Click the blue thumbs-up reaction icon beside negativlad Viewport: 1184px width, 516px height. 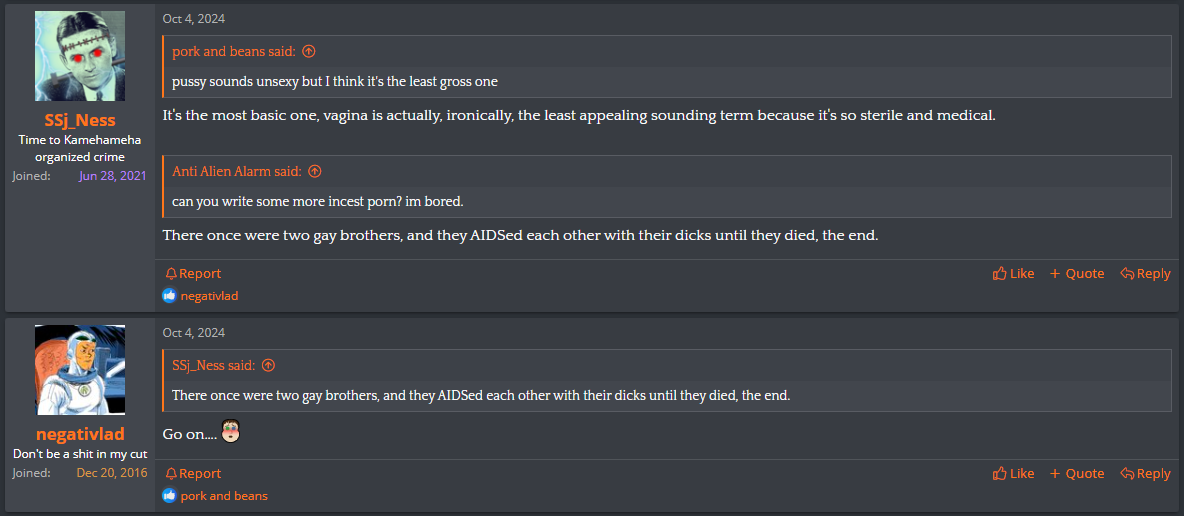click(x=169, y=296)
